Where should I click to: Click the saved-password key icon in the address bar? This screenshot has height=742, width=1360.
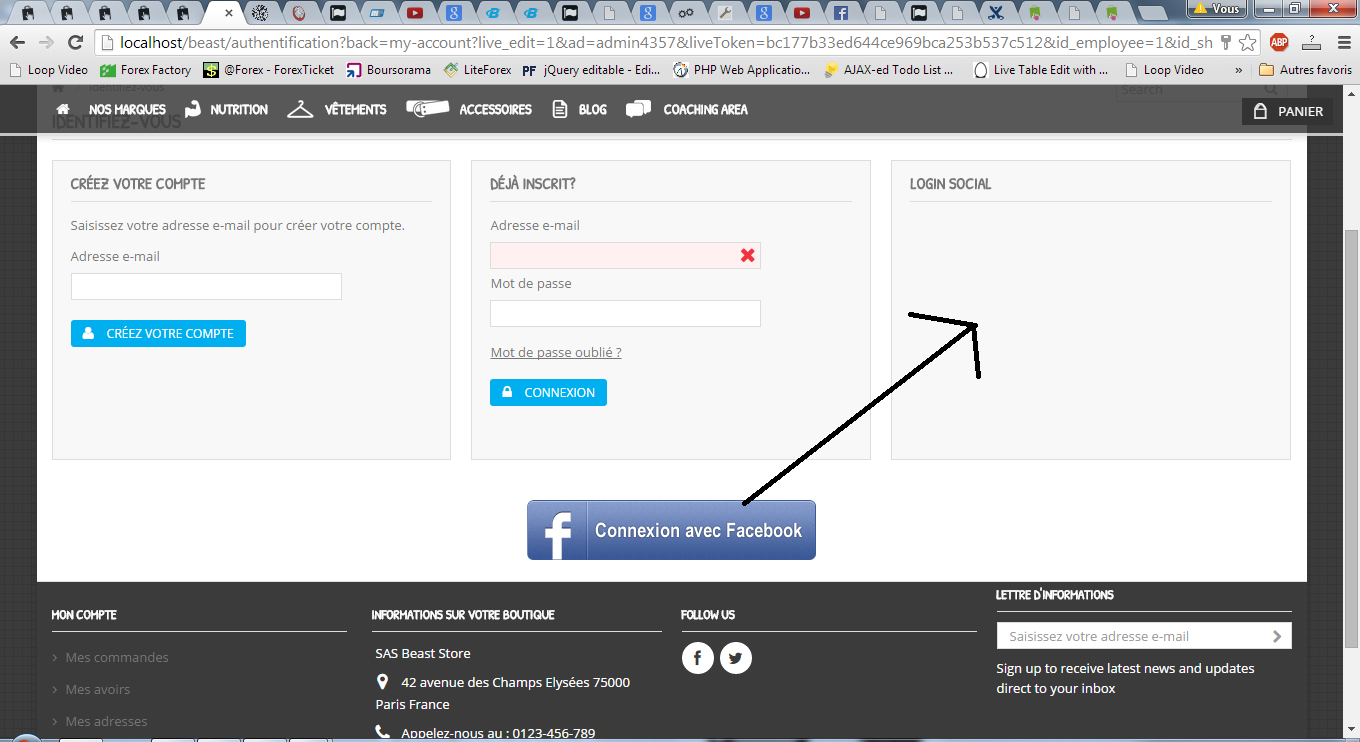tap(1225, 43)
